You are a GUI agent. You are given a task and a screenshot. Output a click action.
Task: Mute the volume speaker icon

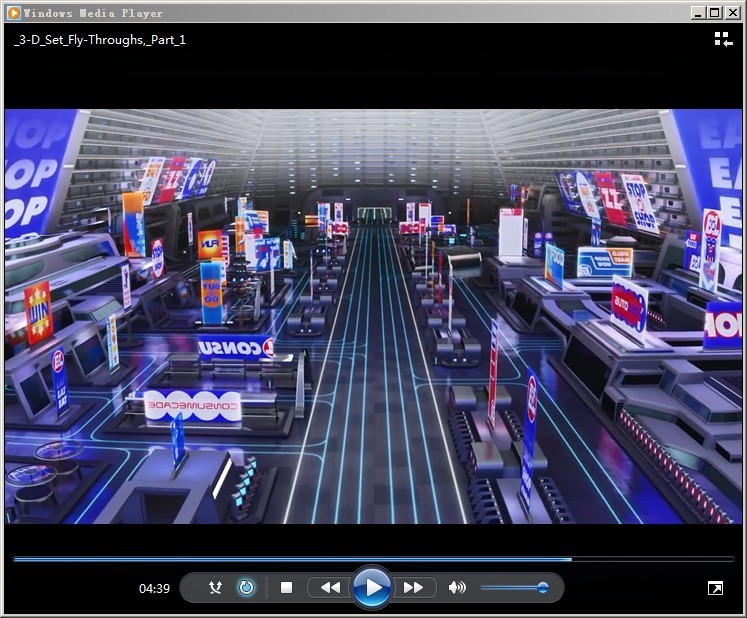[x=457, y=588]
